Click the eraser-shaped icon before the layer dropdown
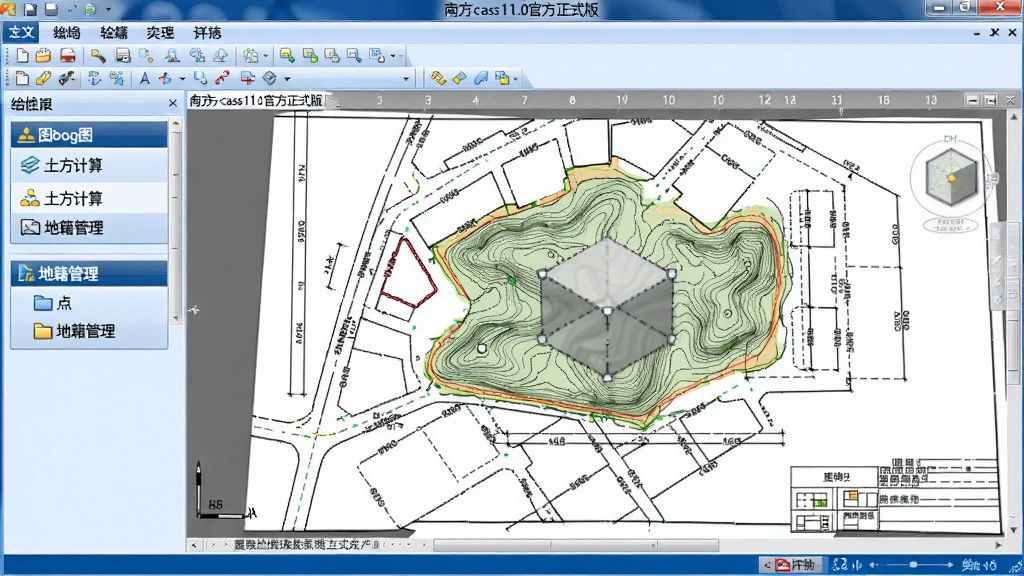Viewport: 1024px width, 576px height. coord(221,56)
